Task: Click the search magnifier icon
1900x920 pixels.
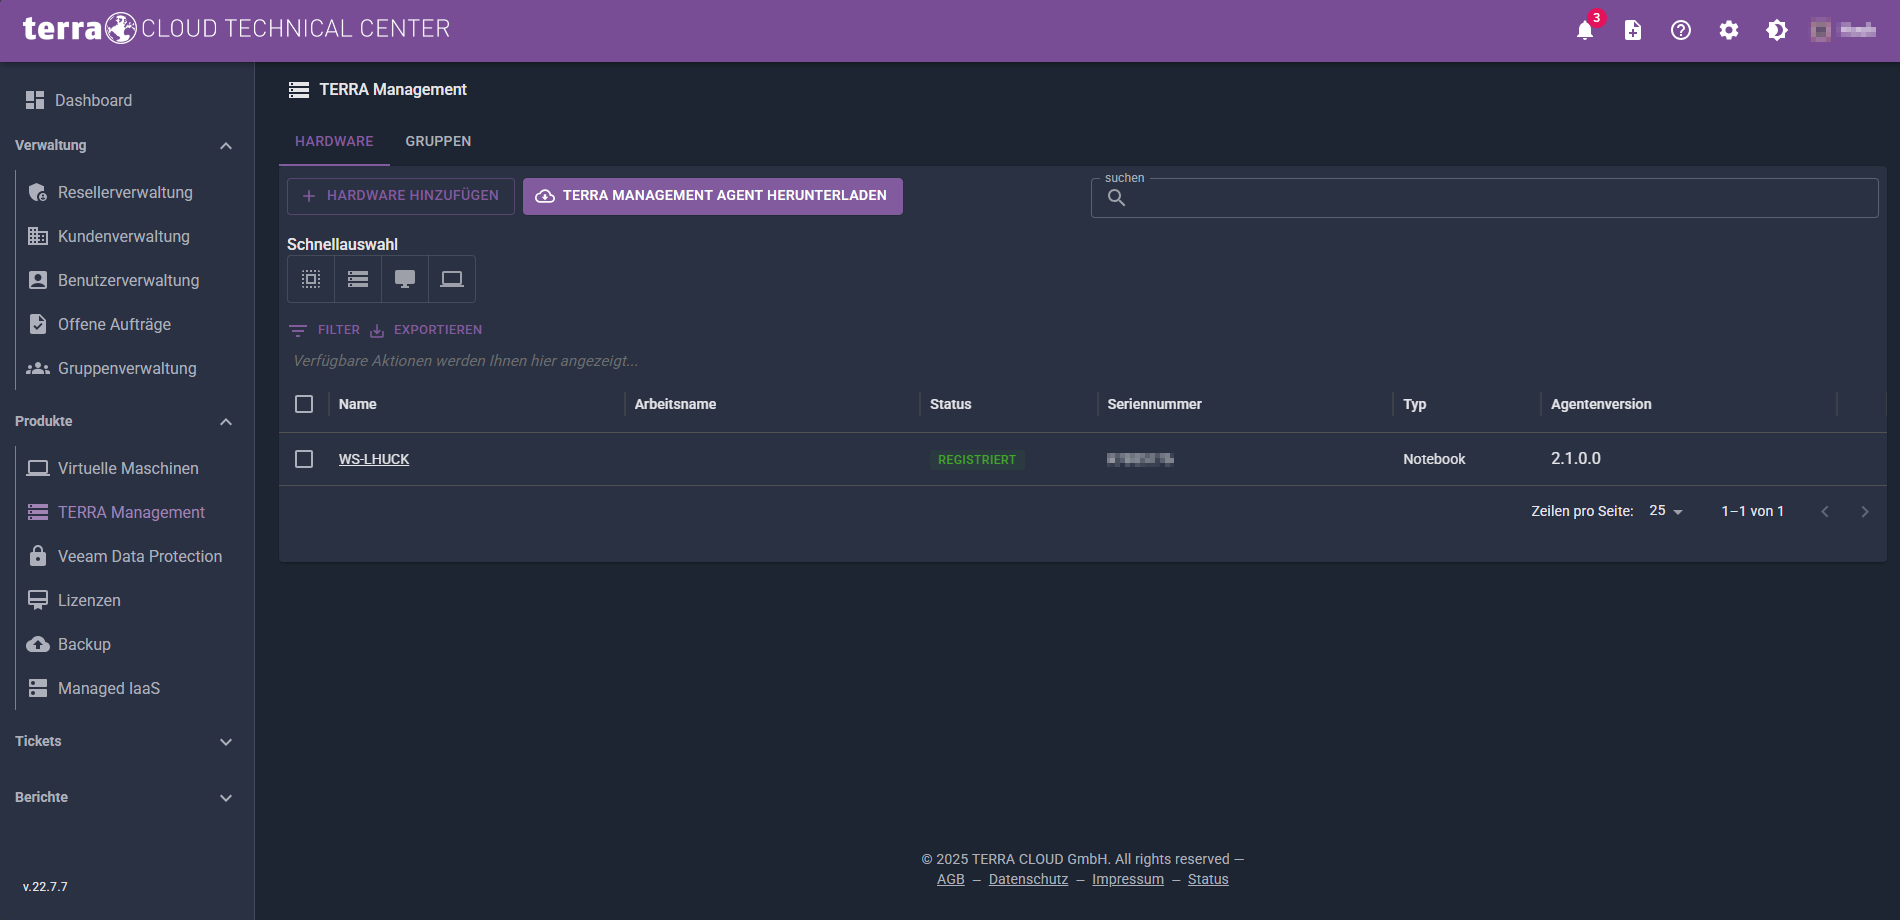Action: pos(1117,198)
